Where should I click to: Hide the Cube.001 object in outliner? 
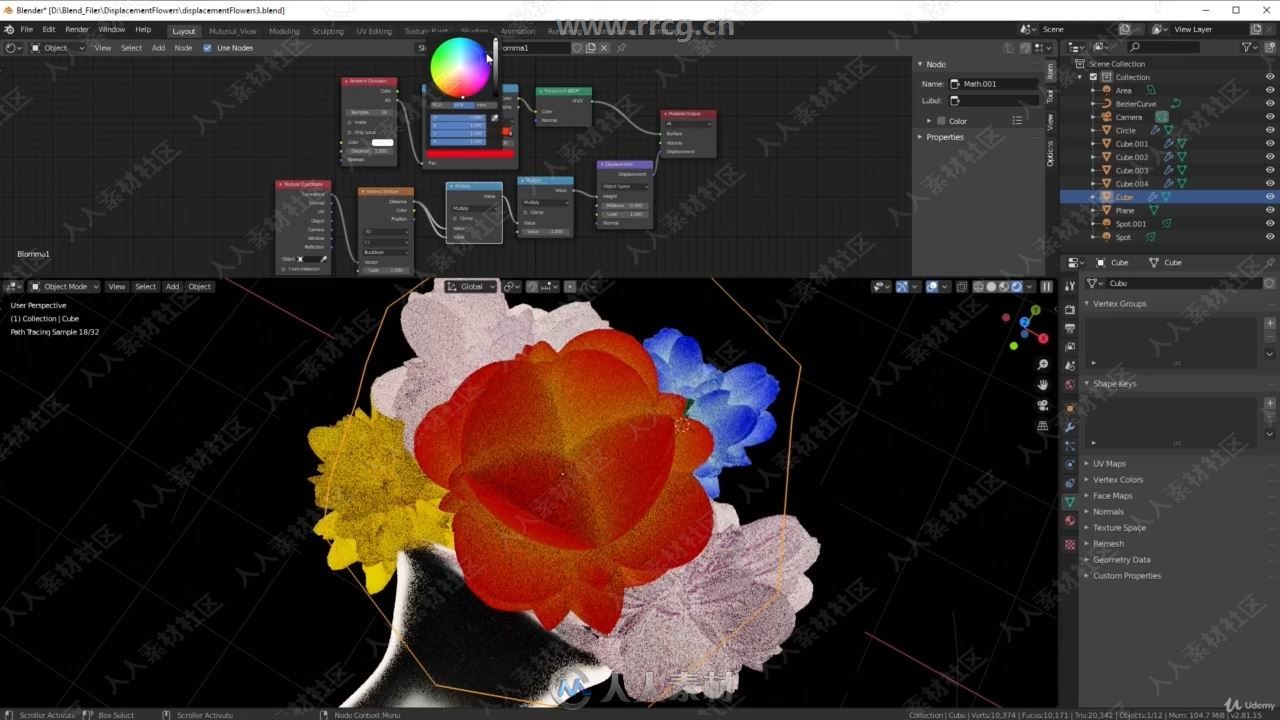point(1270,144)
